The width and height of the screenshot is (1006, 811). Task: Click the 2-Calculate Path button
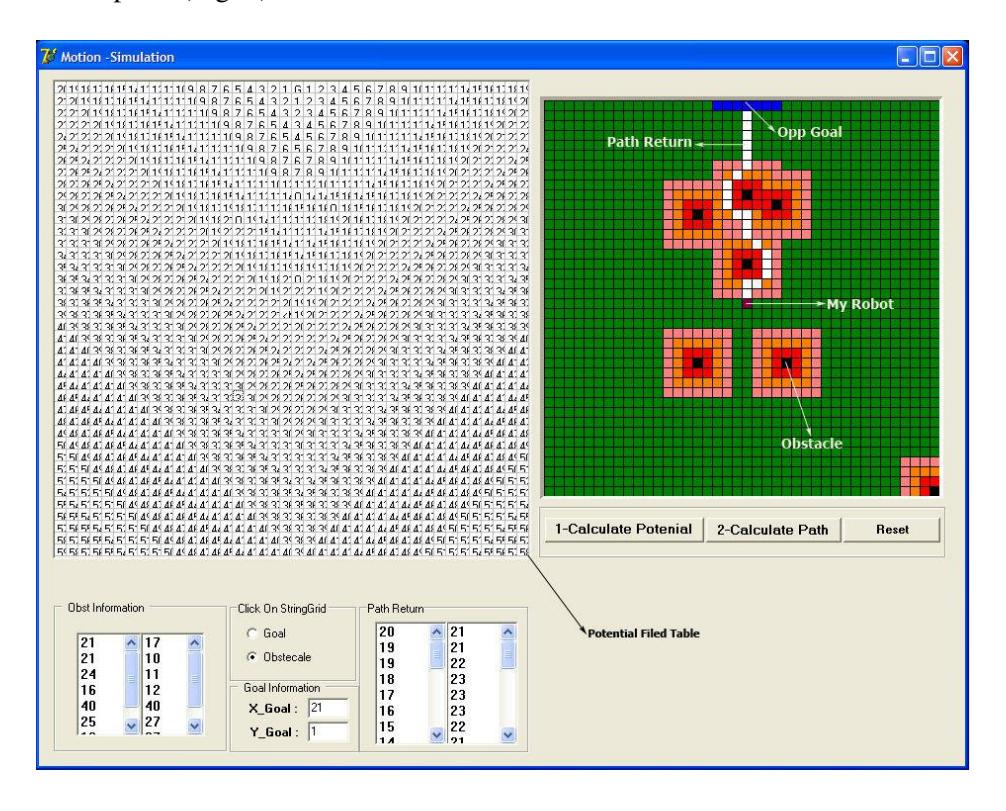click(x=772, y=530)
